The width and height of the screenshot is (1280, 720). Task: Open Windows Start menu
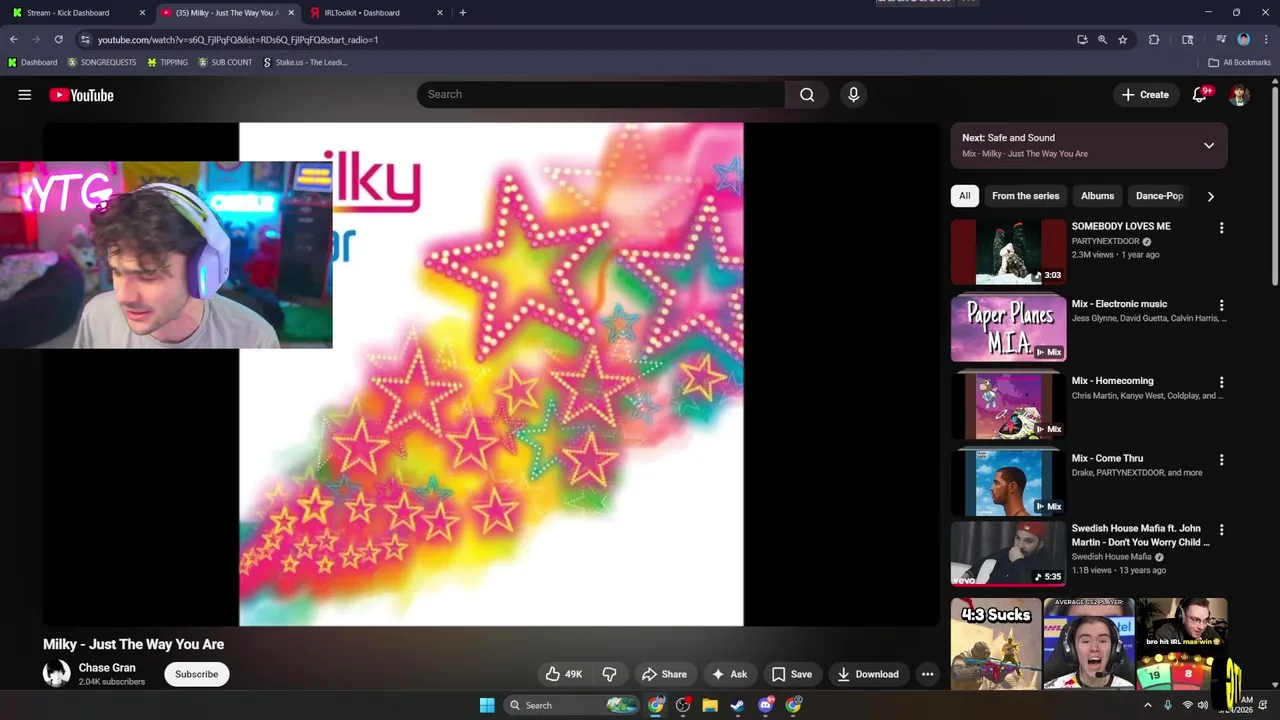tap(487, 705)
